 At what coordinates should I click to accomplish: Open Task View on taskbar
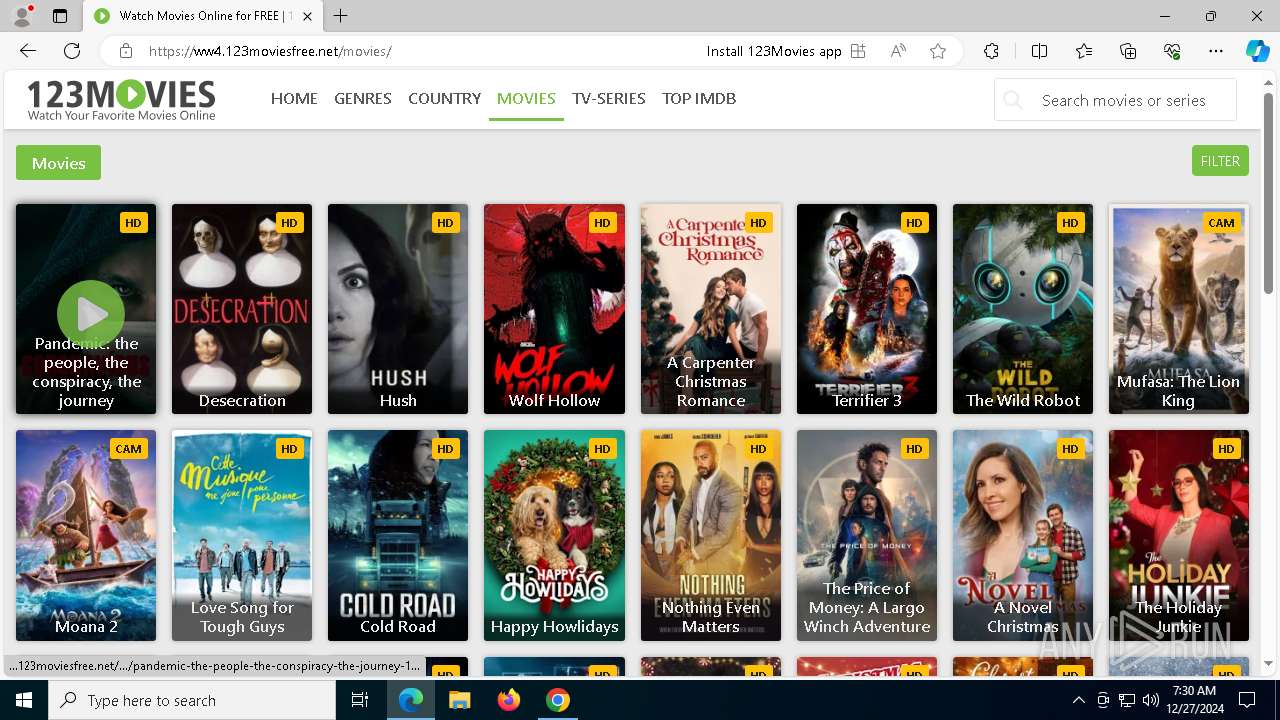(360, 700)
